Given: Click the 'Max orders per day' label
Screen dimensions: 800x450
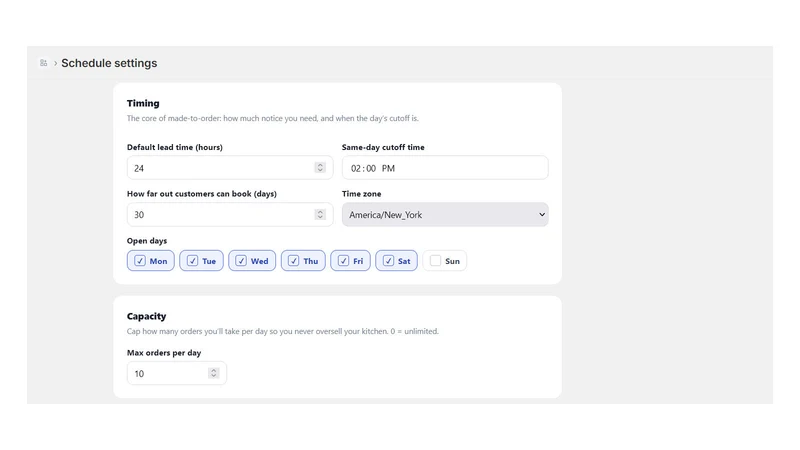Looking at the screenshot, I should pyautogui.click(x=164, y=353).
